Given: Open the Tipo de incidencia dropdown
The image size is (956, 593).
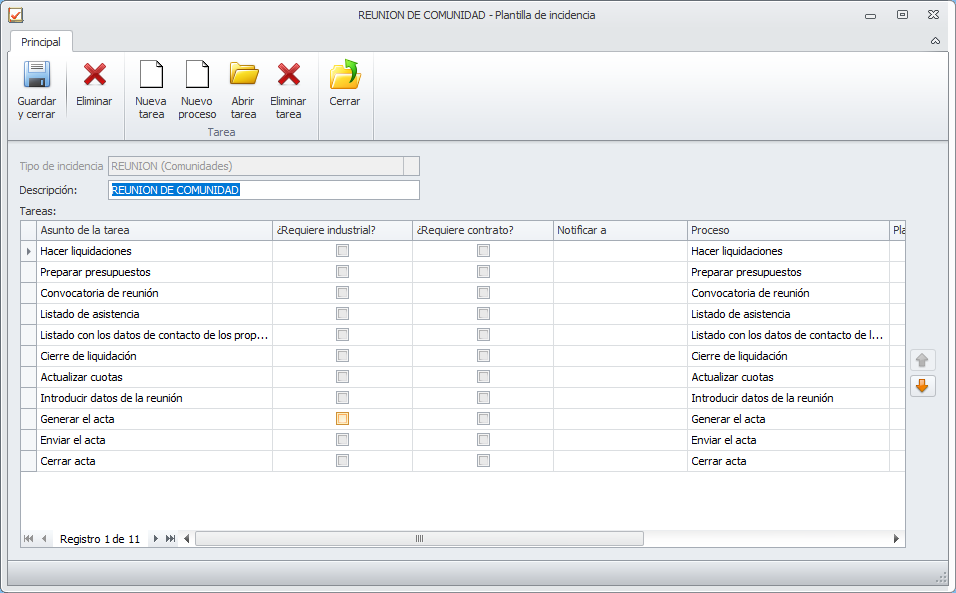Looking at the screenshot, I should click(x=412, y=166).
